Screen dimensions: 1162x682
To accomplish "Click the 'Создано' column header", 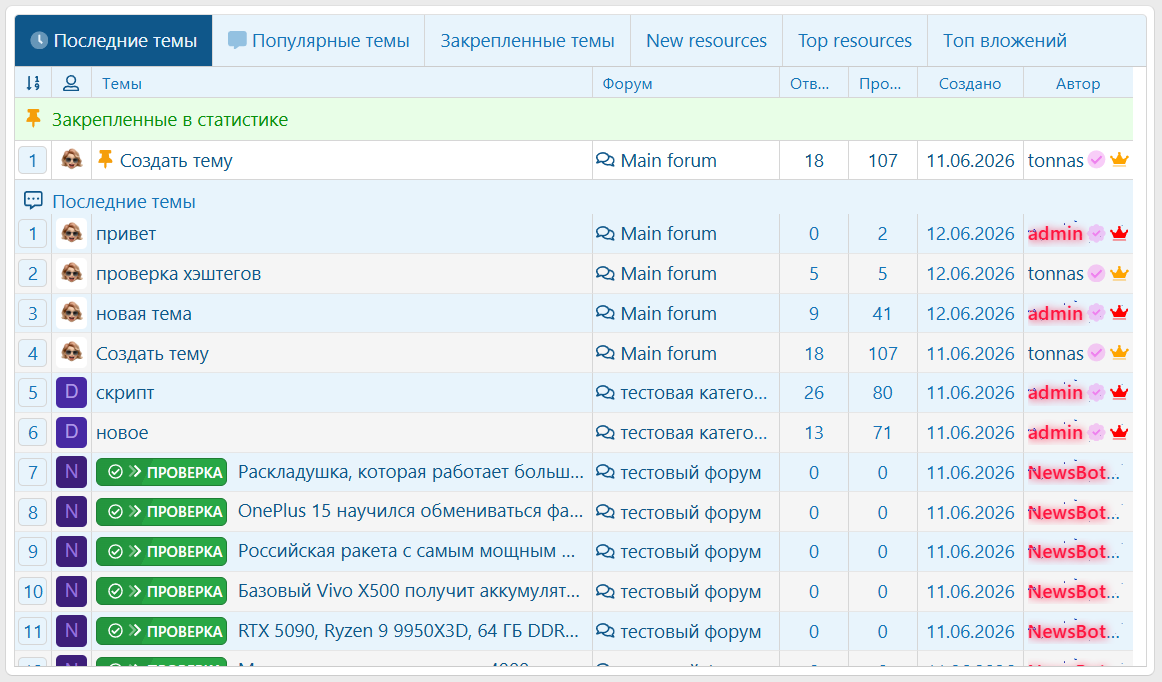I will pos(970,84).
